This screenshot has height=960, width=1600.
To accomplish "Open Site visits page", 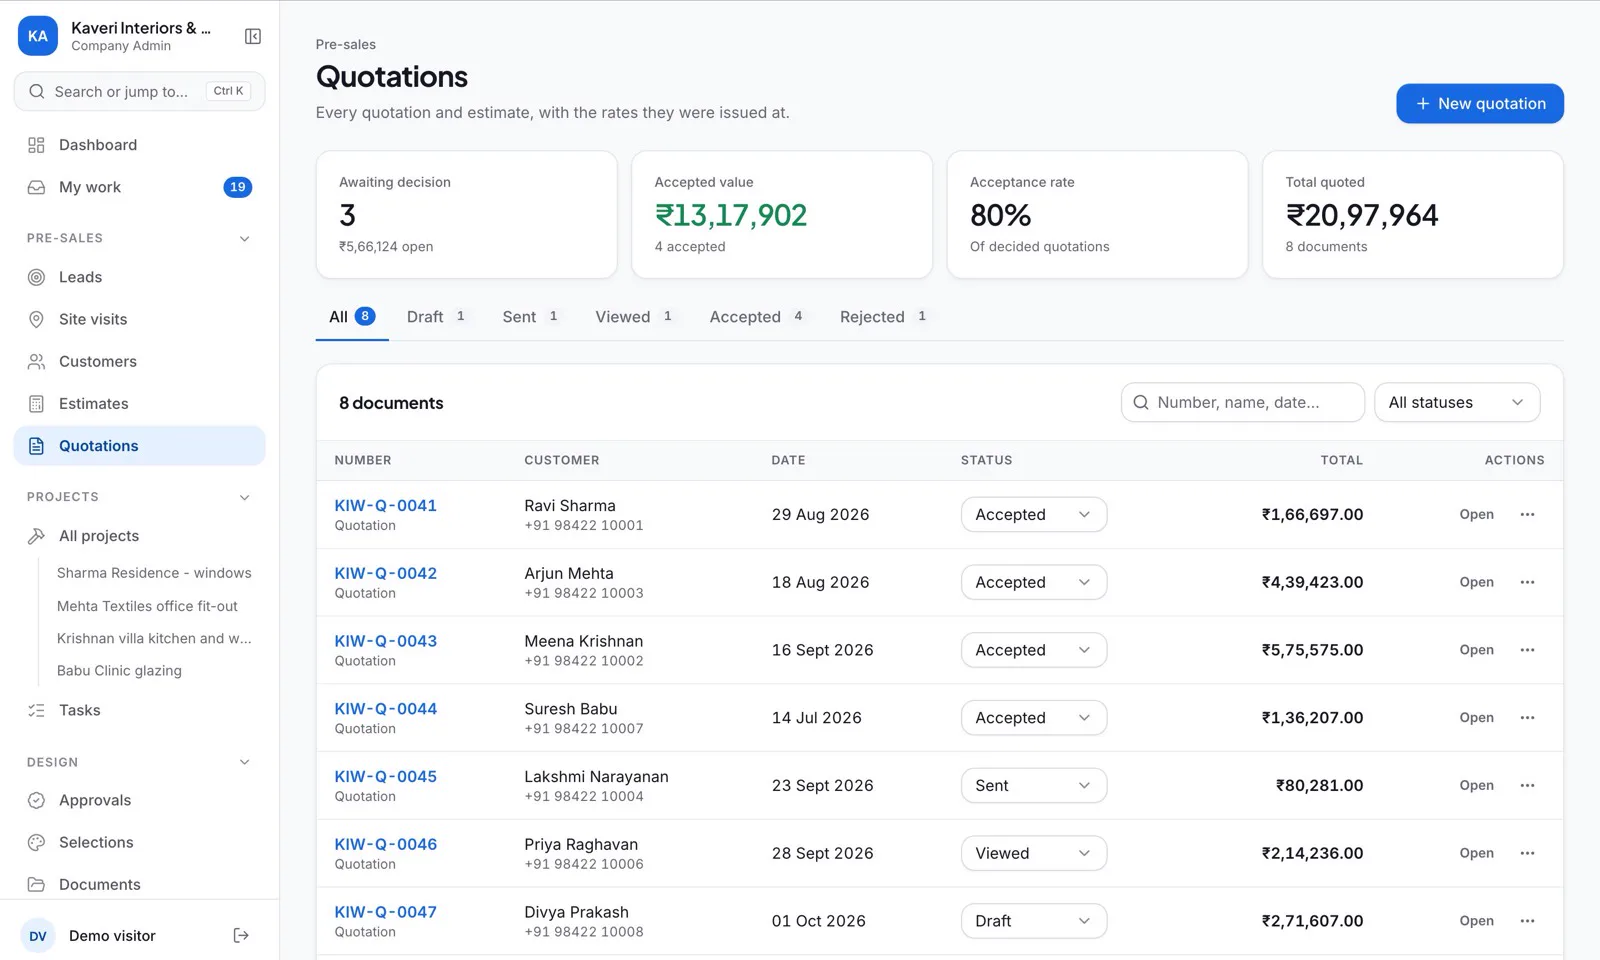I will click(139, 319).
